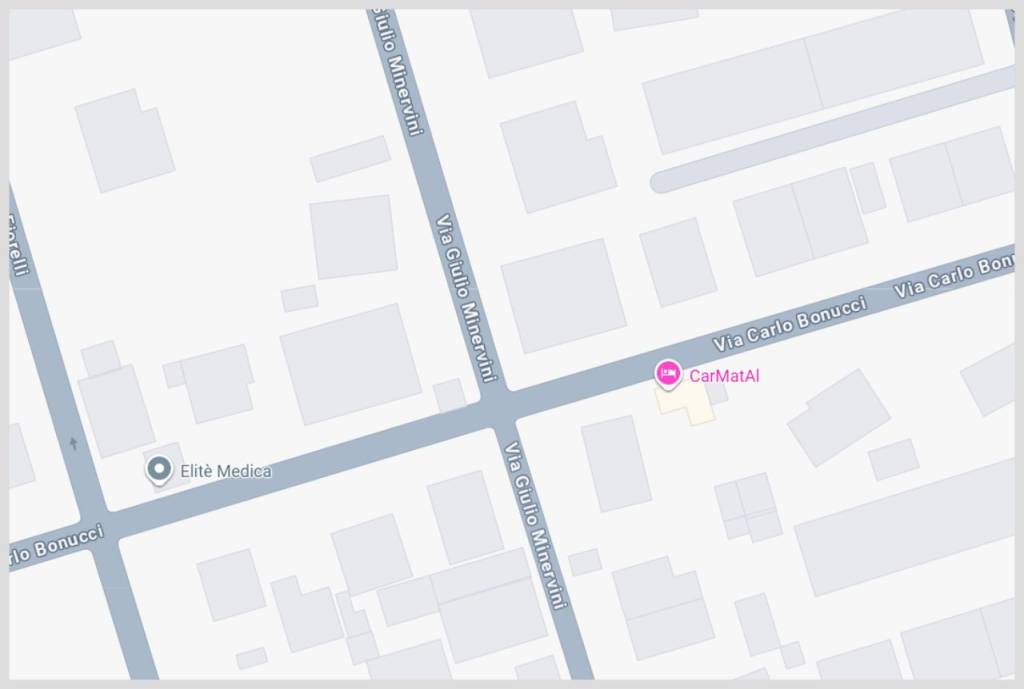
Task: Open the pink CarMatAl hotel pin
Action: (x=667, y=375)
